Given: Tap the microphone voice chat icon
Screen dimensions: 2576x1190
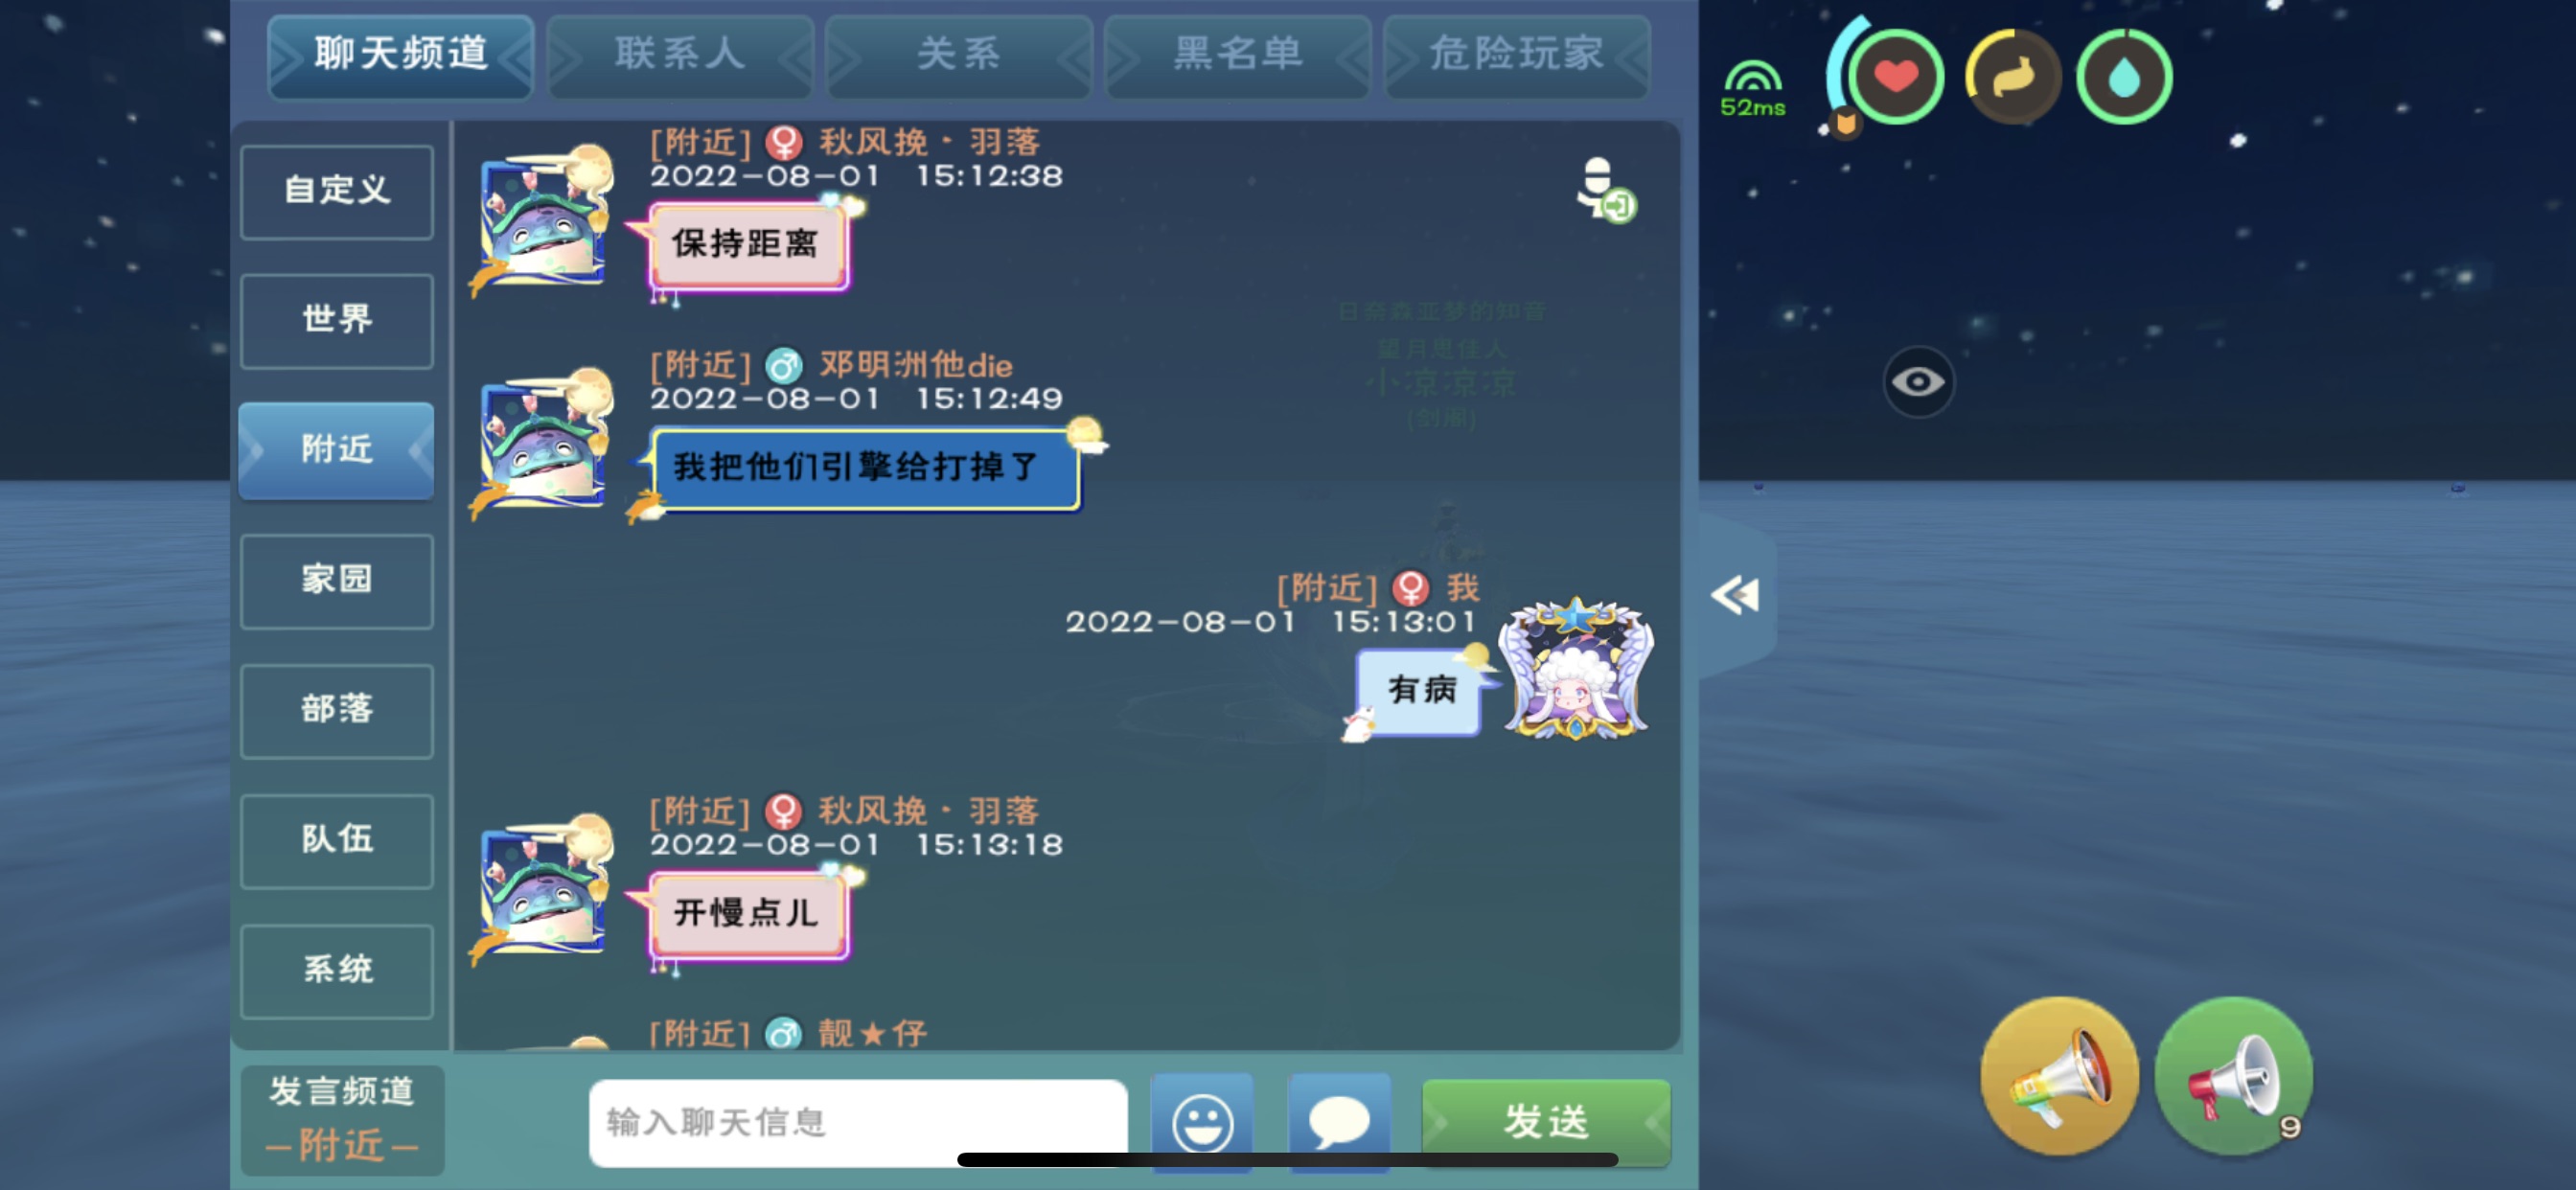Looking at the screenshot, I should click(1605, 189).
